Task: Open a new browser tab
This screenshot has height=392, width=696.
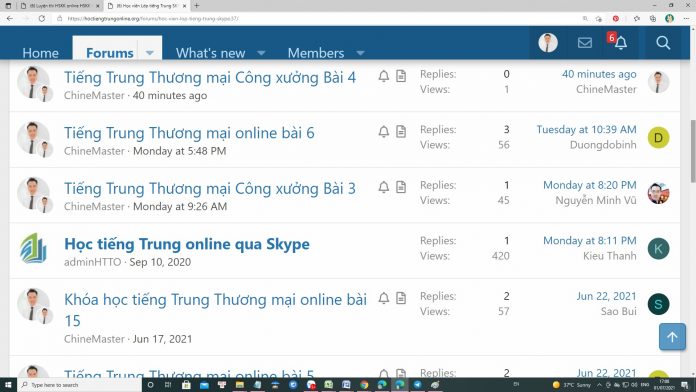Action: [x=197, y=6]
